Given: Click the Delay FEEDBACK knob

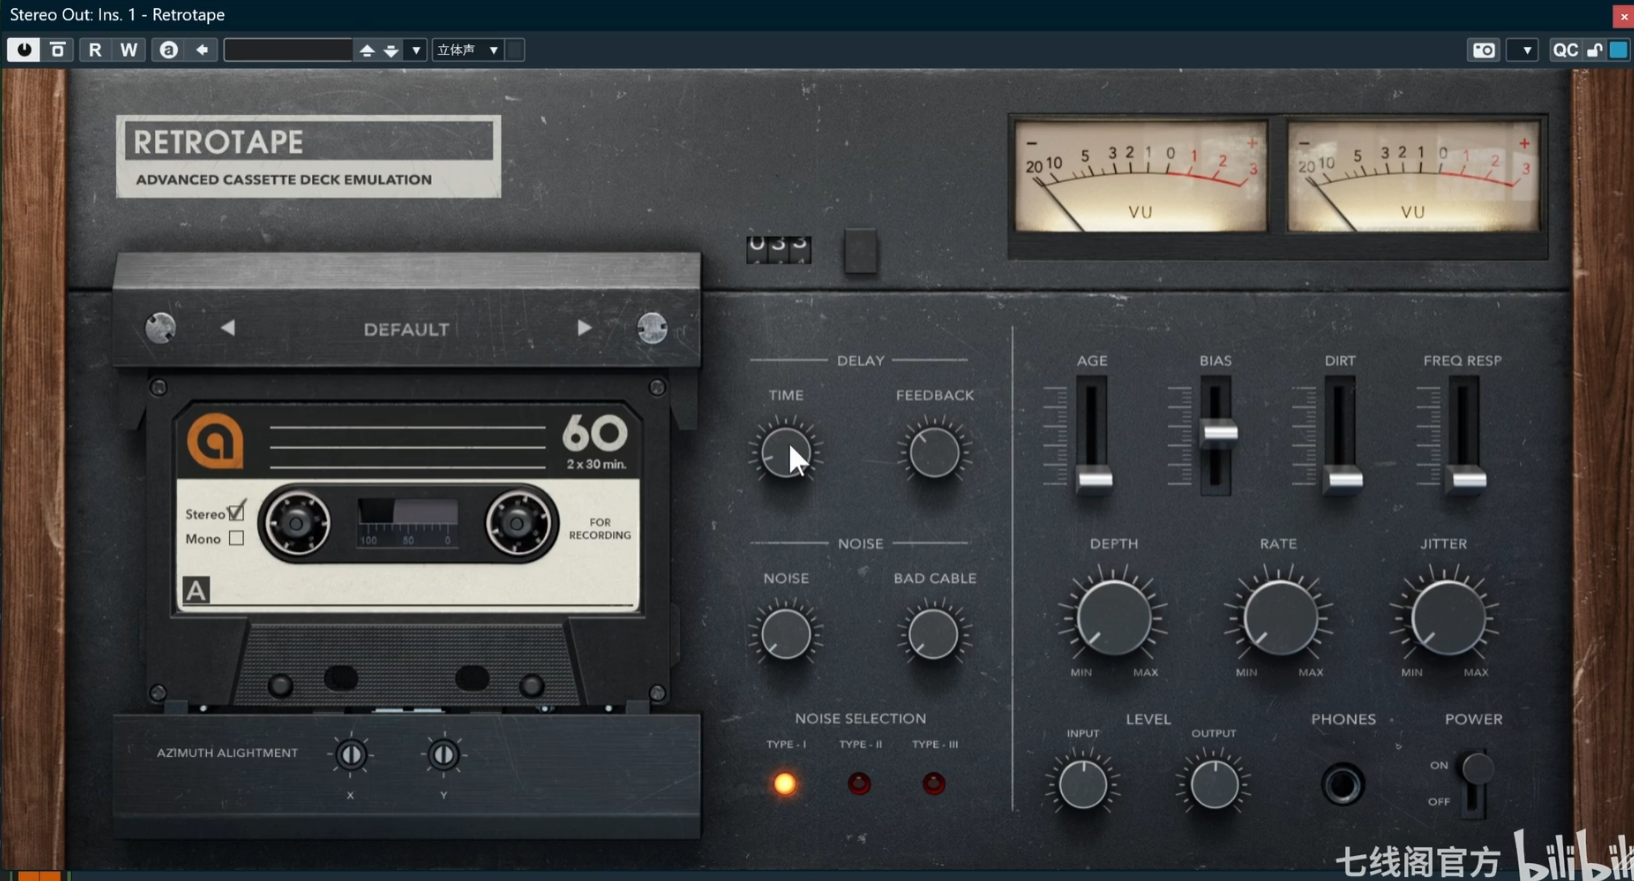Looking at the screenshot, I should pyautogui.click(x=934, y=452).
